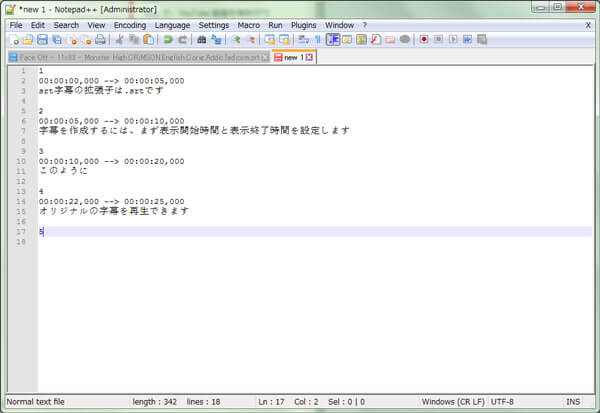Click line number 17 in the margin
Image resolution: width=600 pixels, height=413 pixels.
pos(21,232)
